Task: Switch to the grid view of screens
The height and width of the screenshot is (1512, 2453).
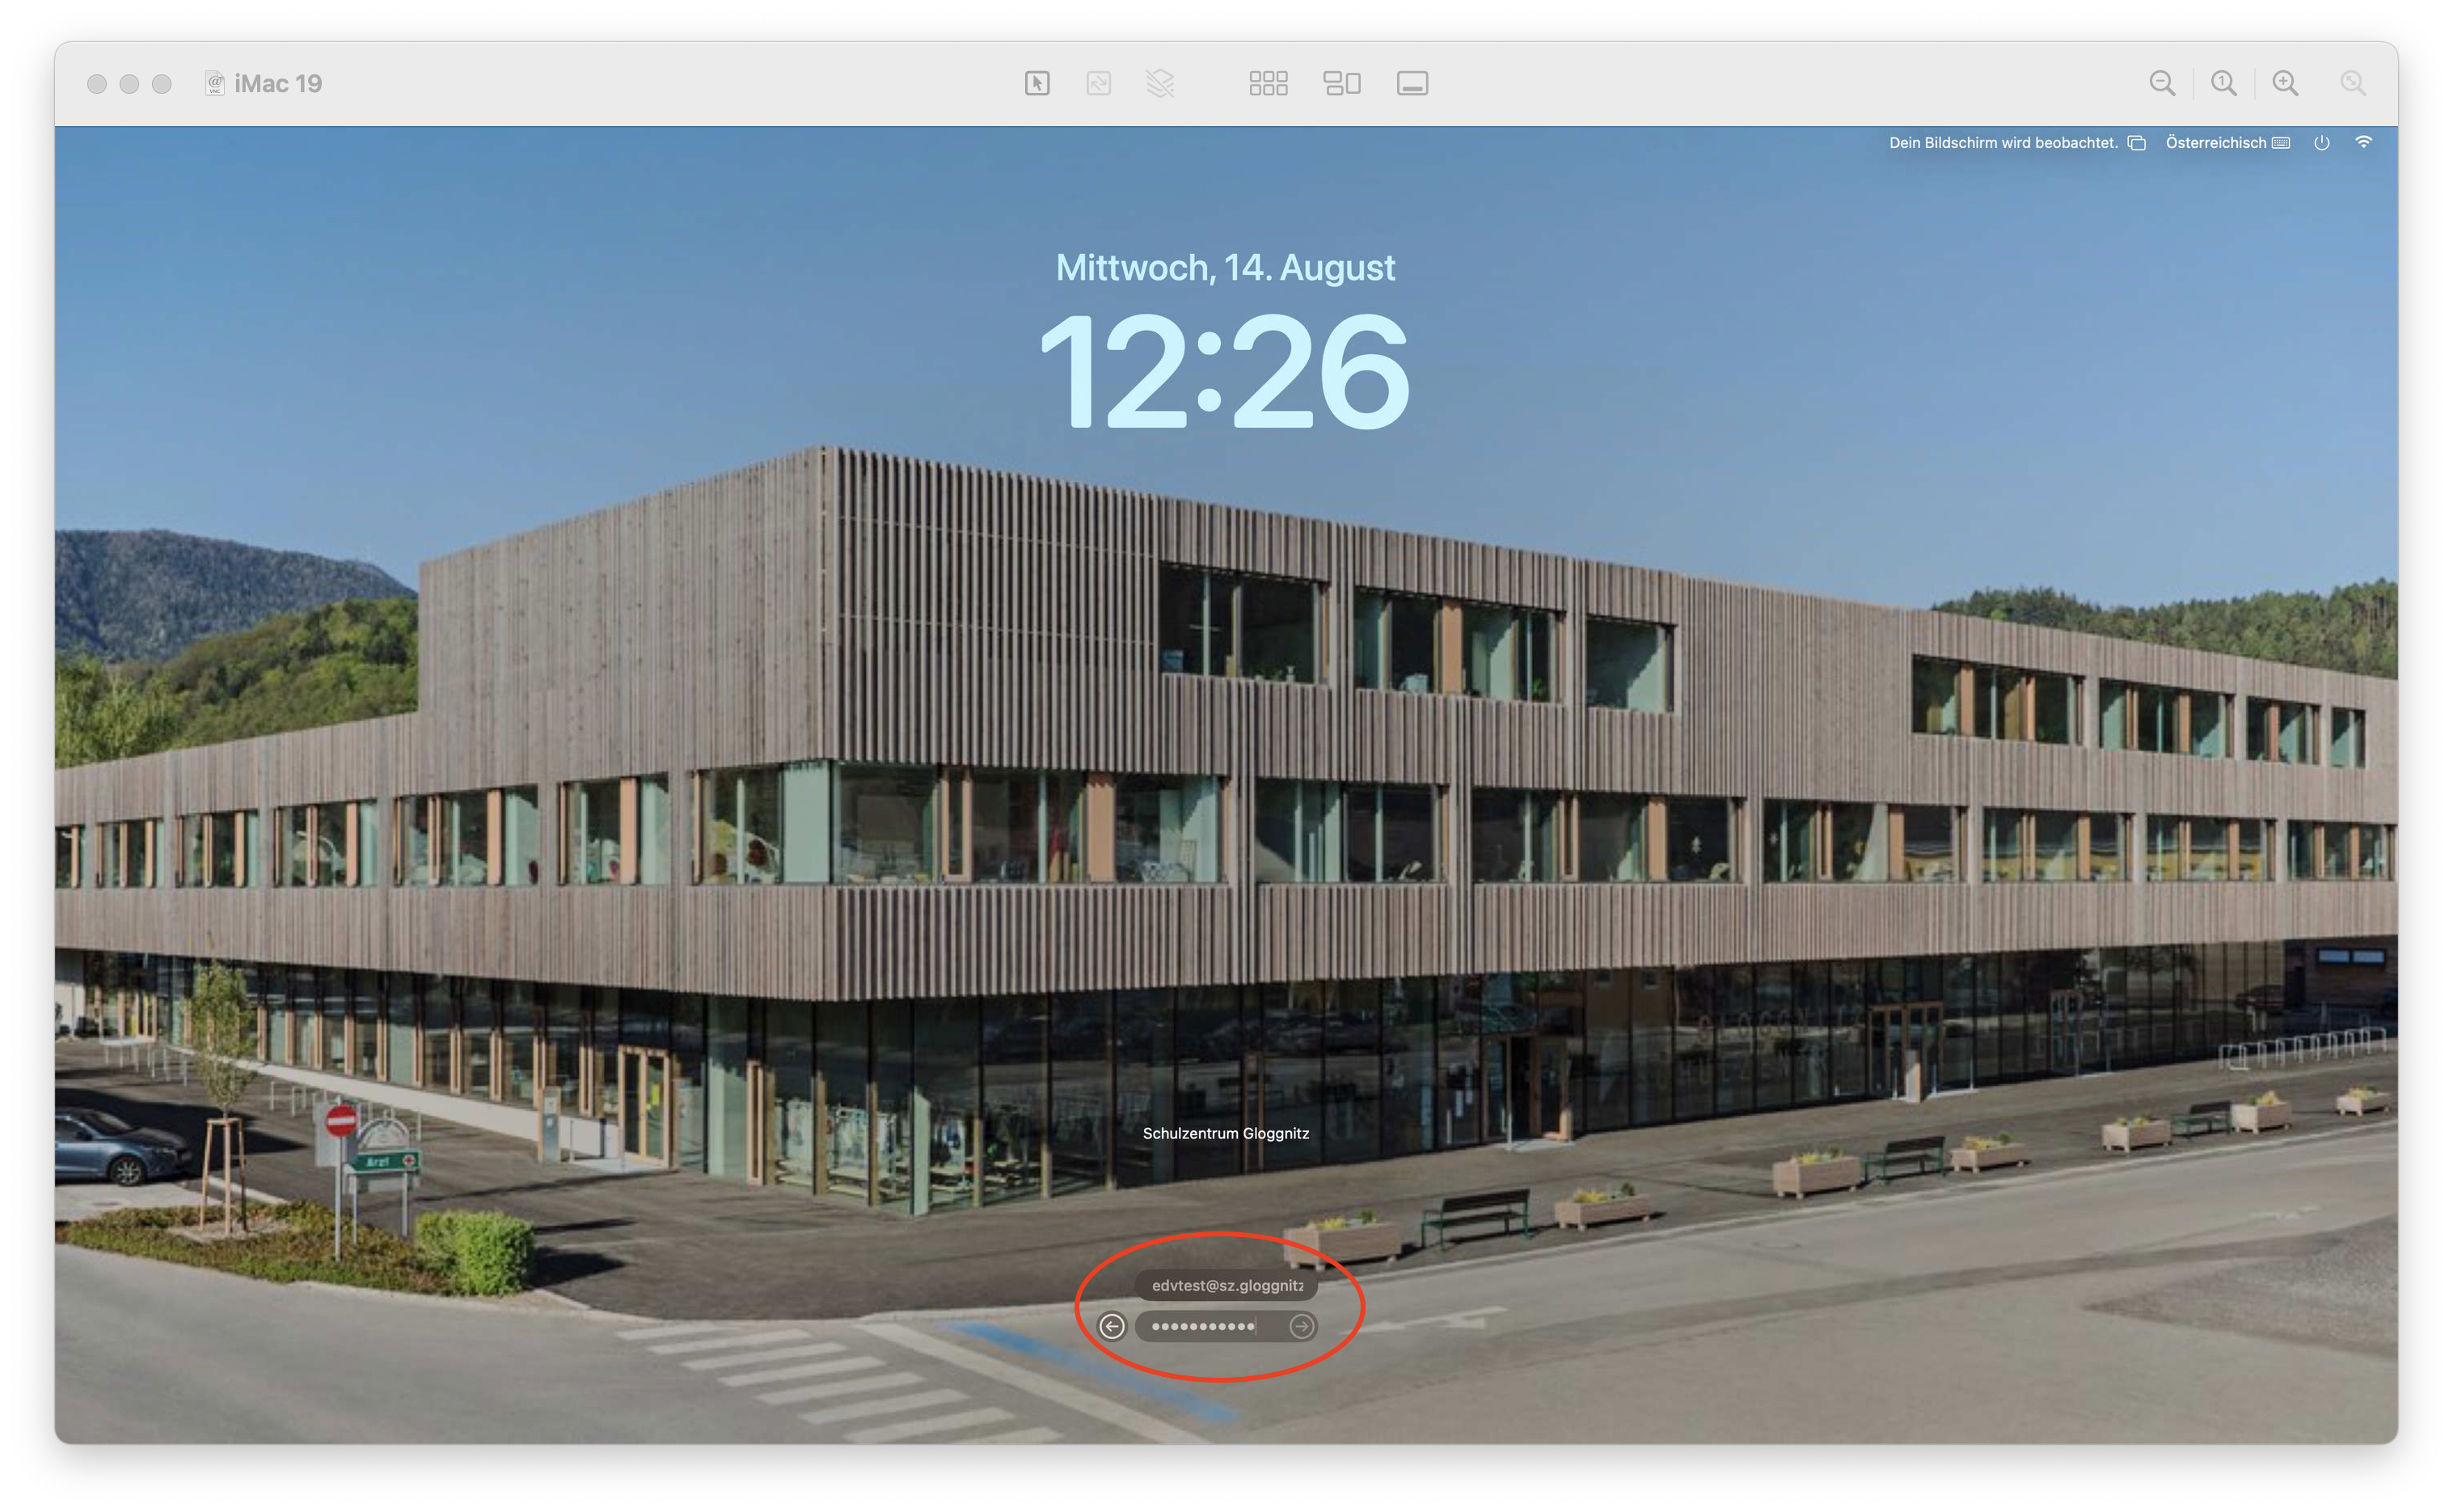Action: 1268,83
